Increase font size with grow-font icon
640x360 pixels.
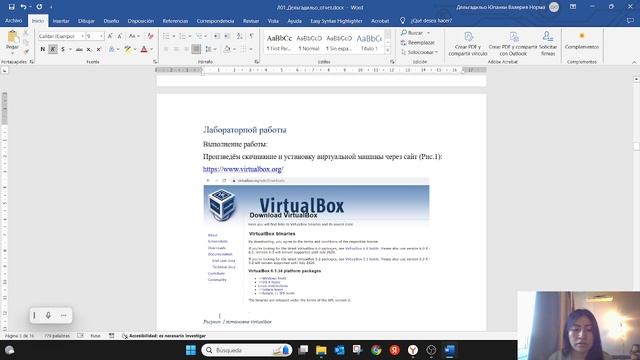(110, 36)
